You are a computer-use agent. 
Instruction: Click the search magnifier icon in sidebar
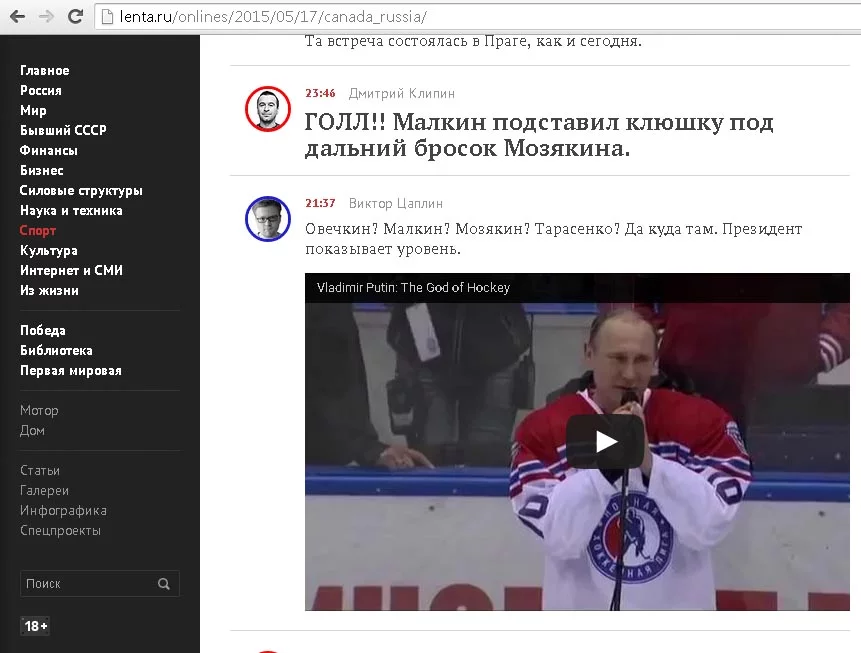coord(164,584)
